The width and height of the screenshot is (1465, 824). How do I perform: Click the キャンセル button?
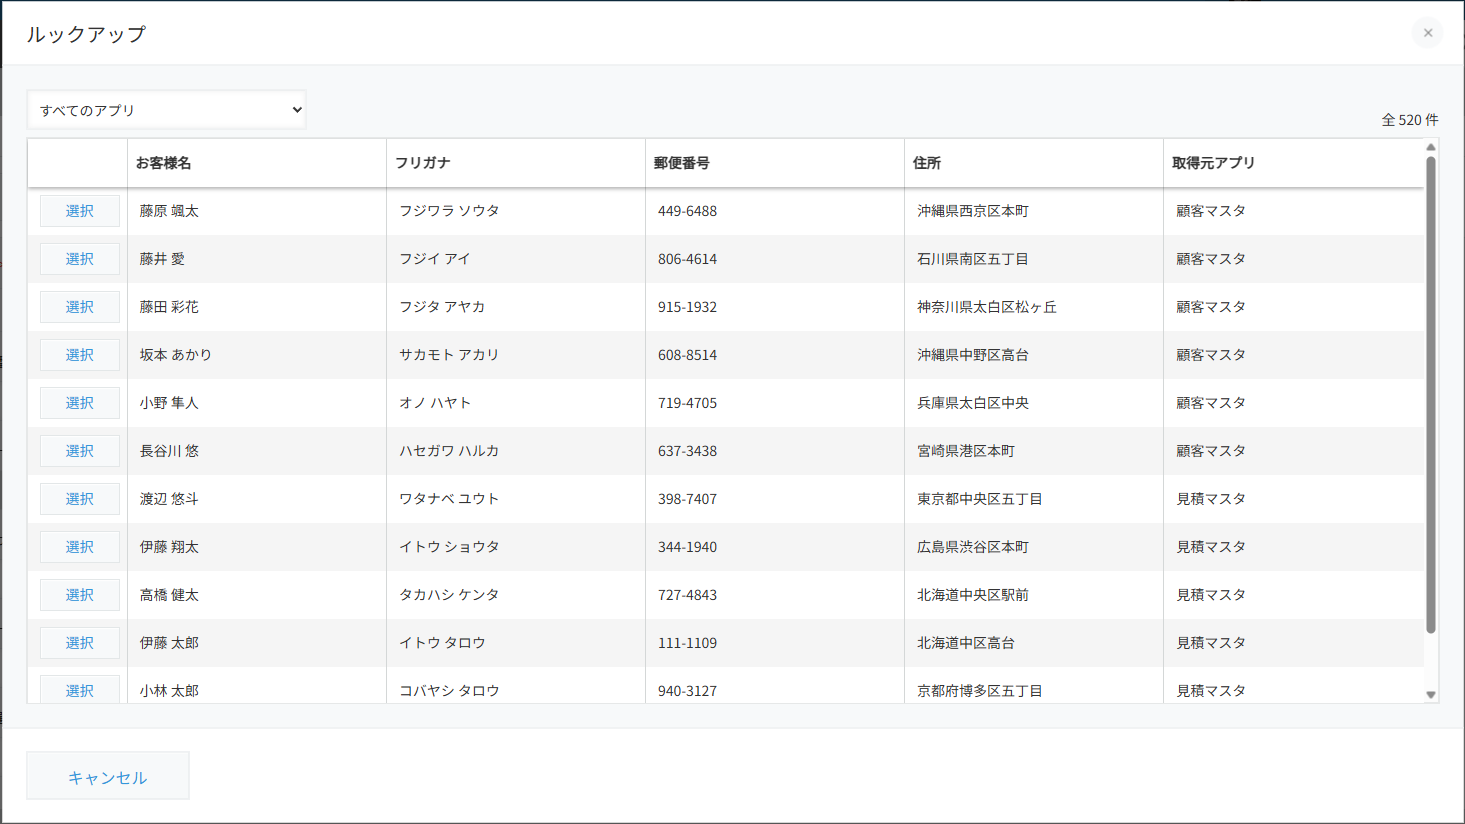(108, 776)
